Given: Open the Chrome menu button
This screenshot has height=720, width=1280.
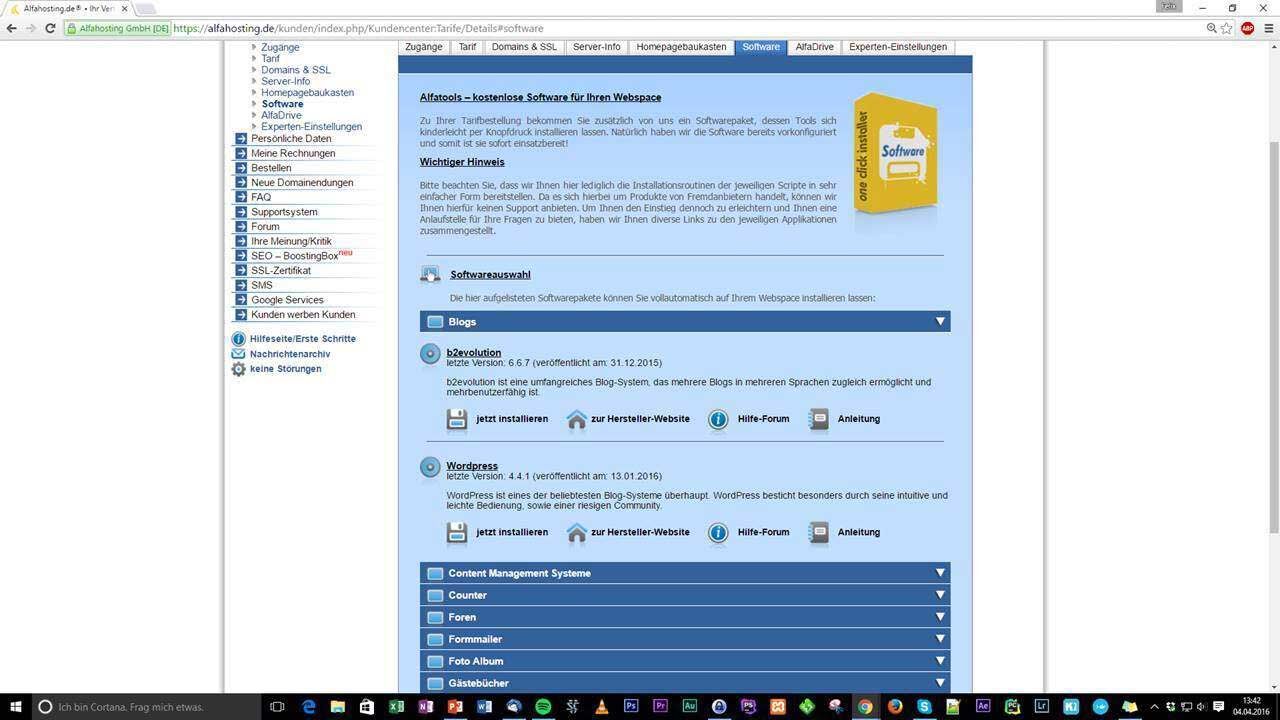Looking at the screenshot, I should click(1269, 28).
